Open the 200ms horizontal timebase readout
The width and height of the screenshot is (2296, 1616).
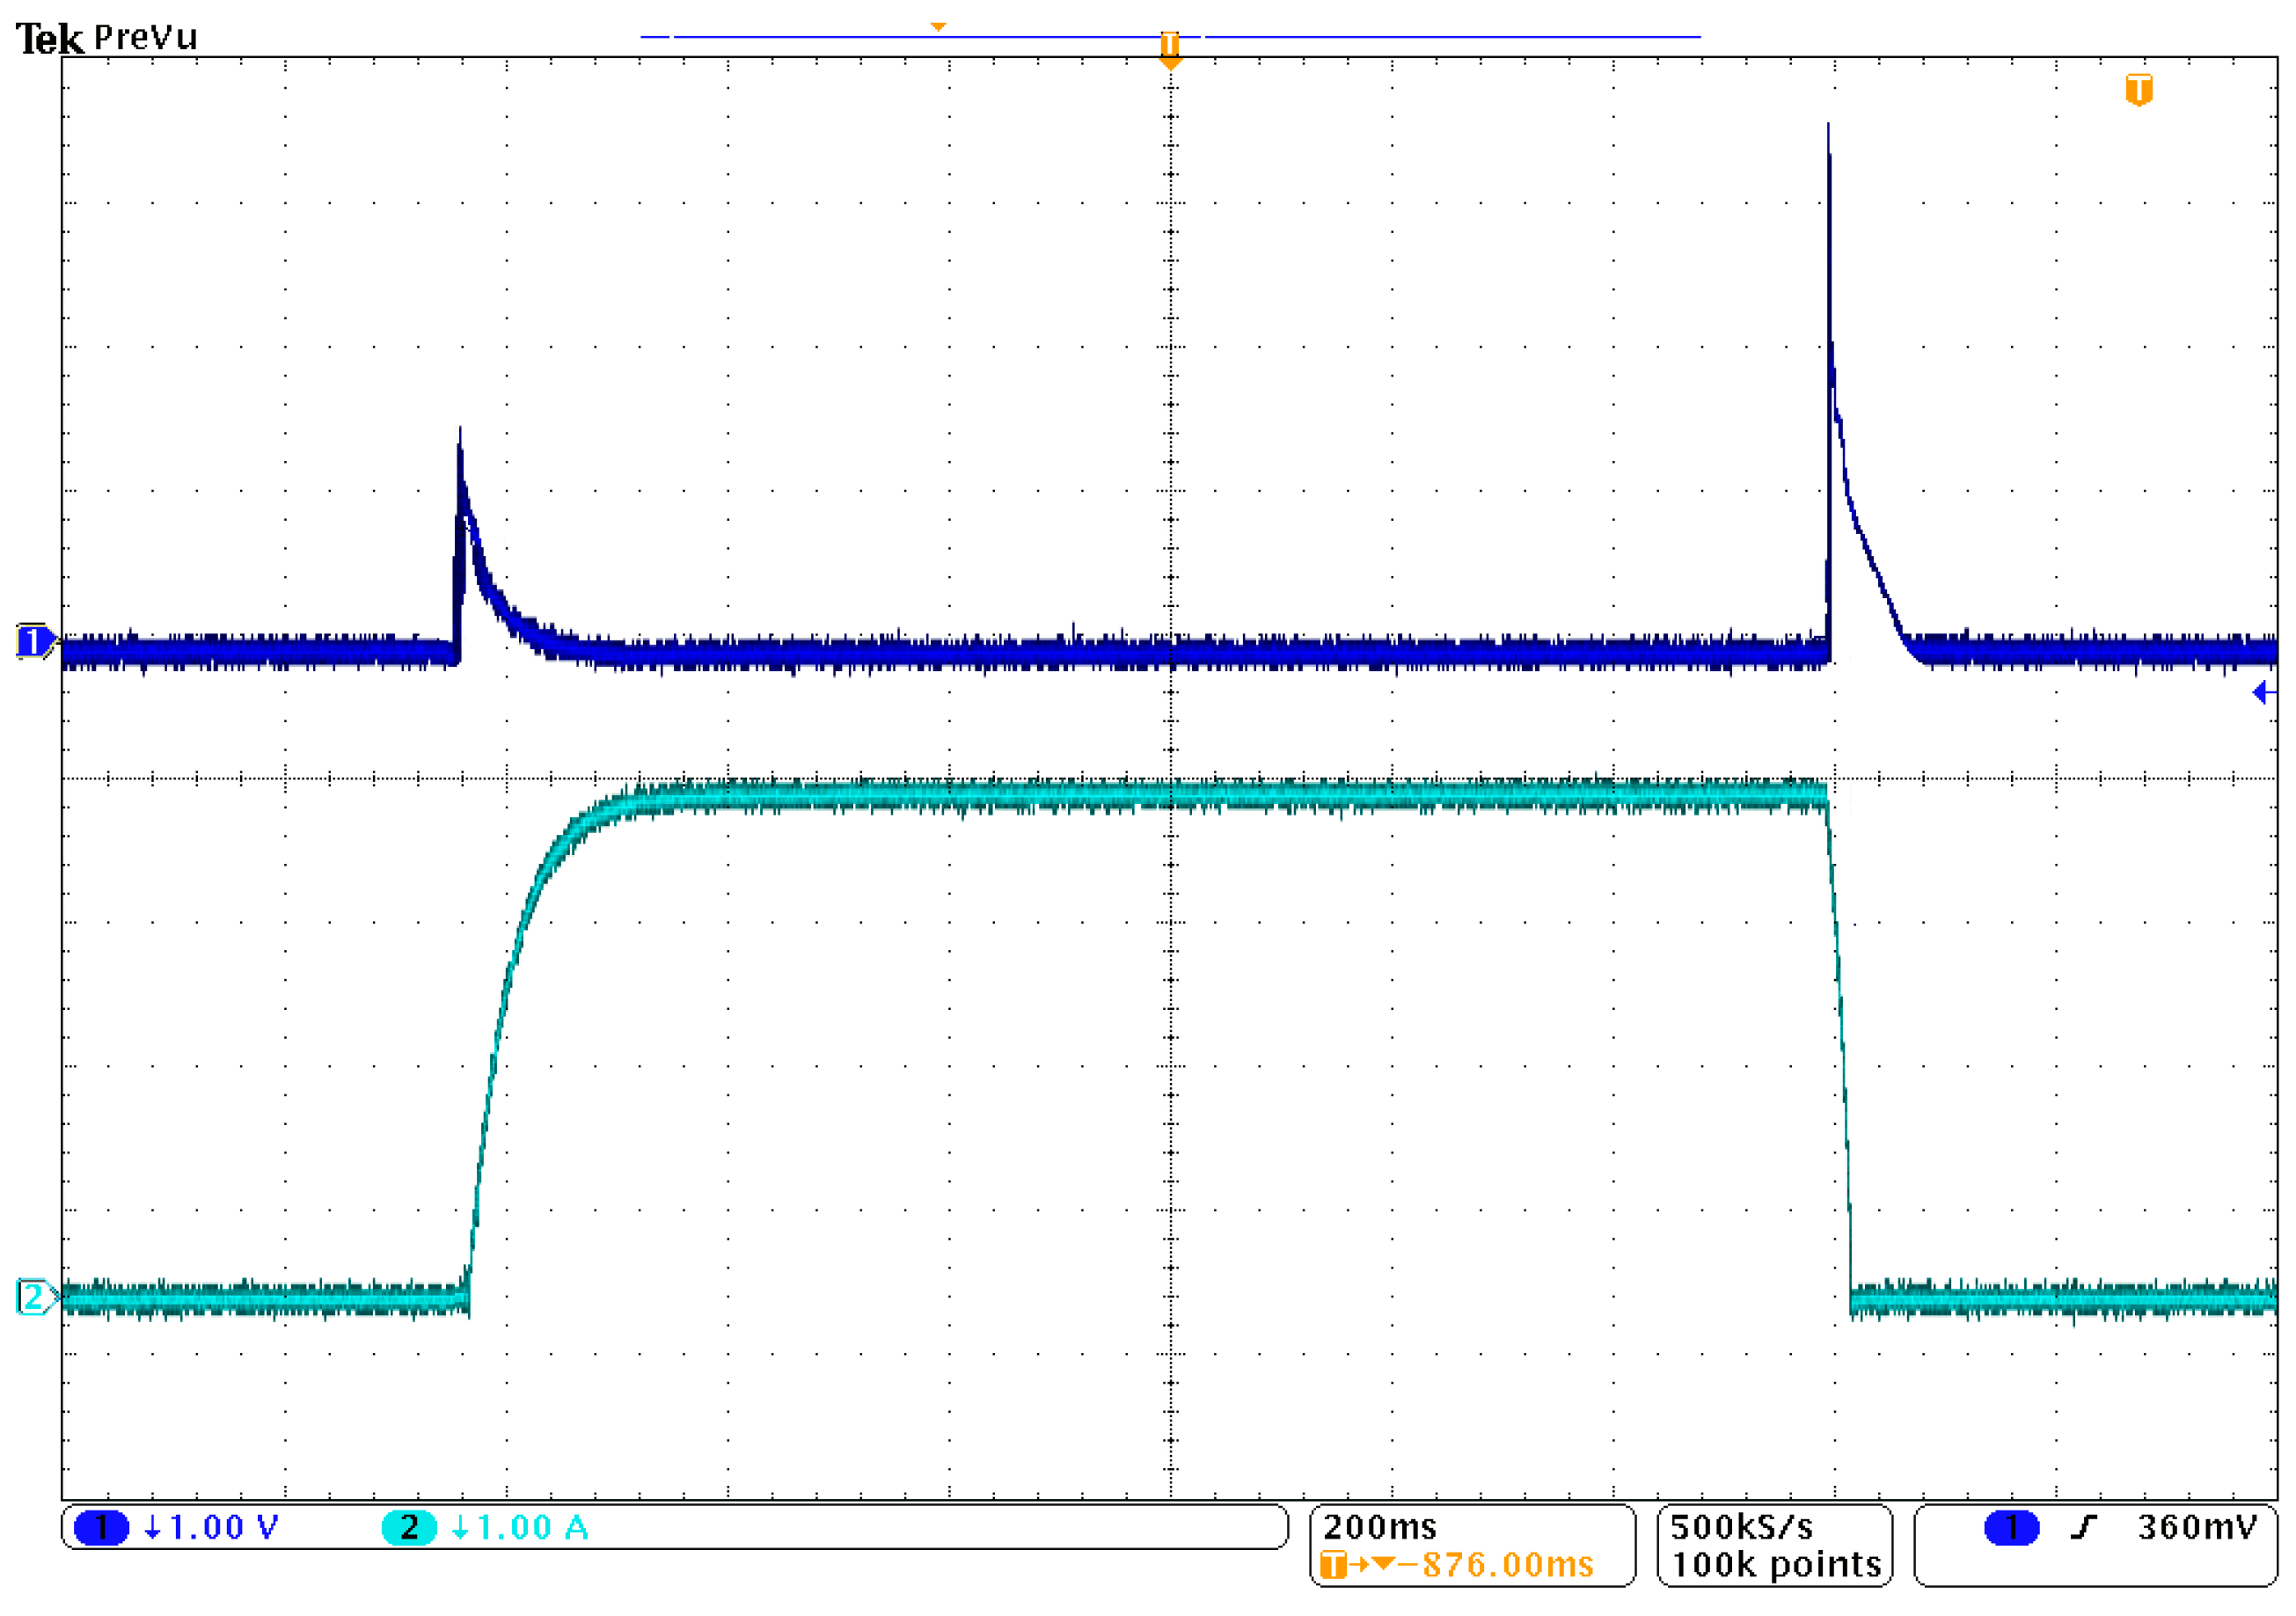click(1379, 1527)
